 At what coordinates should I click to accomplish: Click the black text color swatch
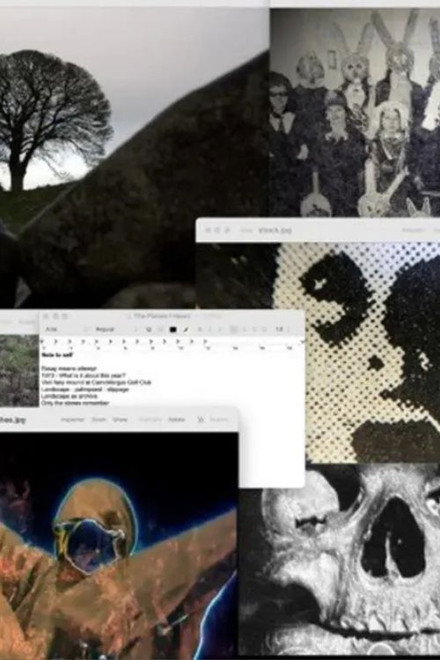[173, 330]
